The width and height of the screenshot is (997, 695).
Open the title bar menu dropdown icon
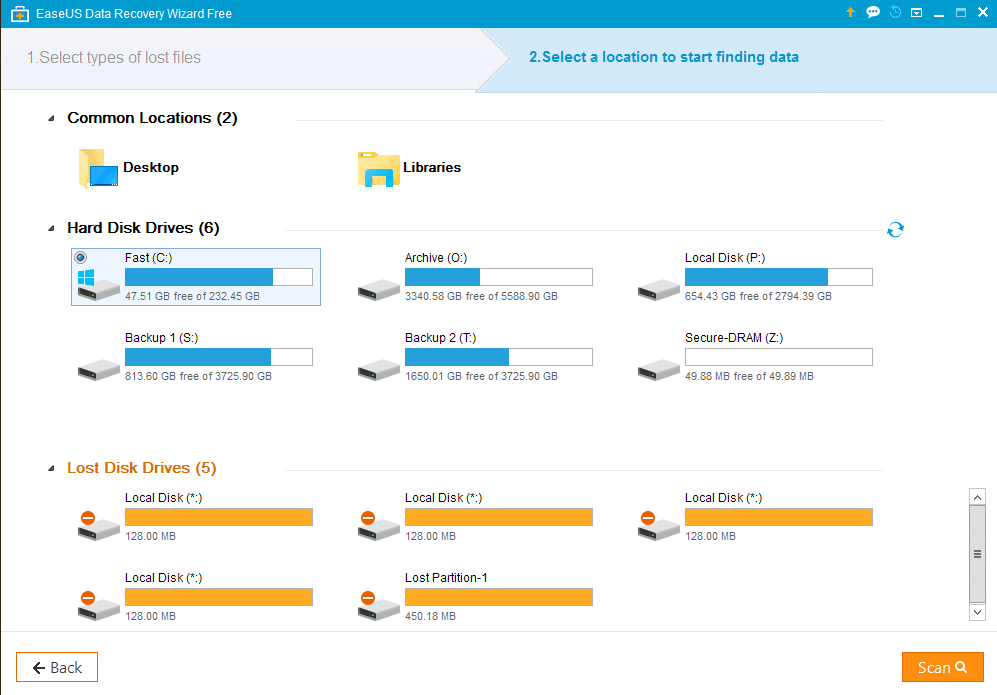click(916, 13)
